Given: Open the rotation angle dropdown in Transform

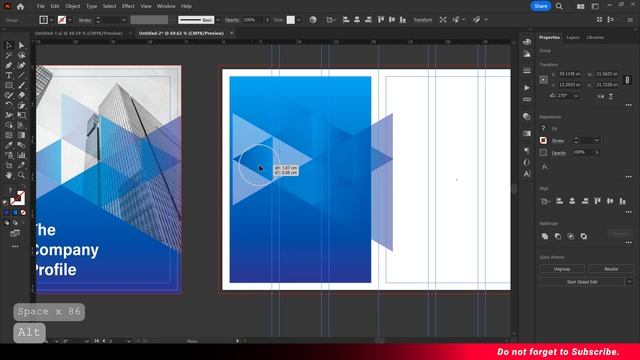Looking at the screenshot, I should pos(576,96).
